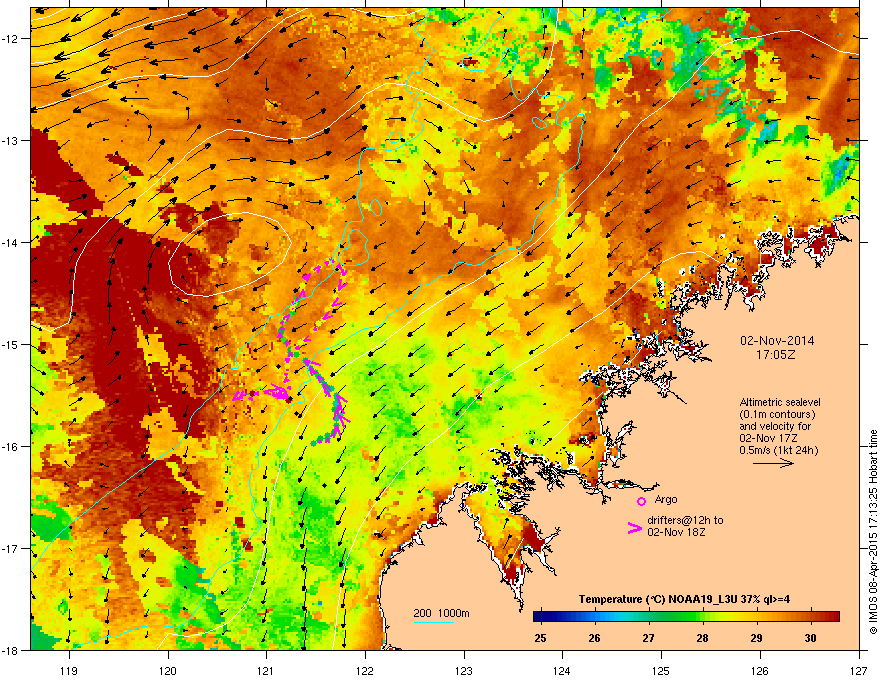Click latitude axis label -14
This screenshot has width=880, height=680.
click(10, 242)
